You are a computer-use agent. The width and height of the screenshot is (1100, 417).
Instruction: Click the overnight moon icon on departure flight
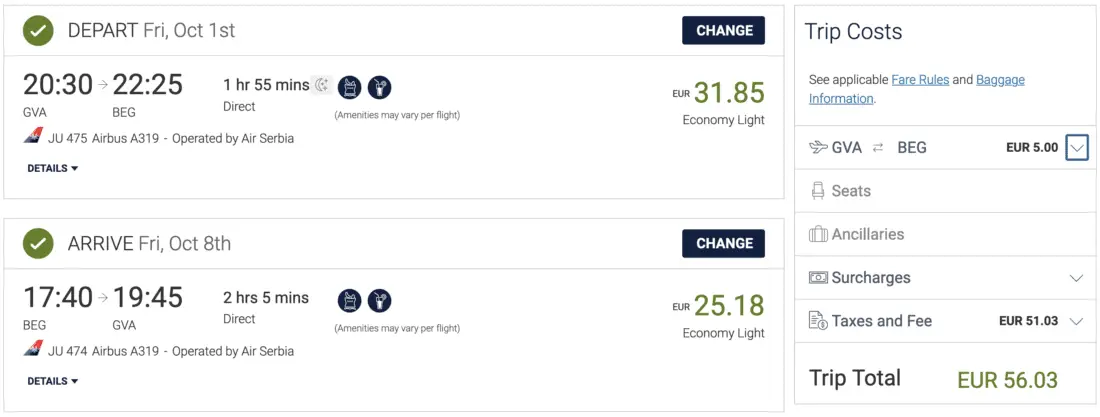[321, 86]
